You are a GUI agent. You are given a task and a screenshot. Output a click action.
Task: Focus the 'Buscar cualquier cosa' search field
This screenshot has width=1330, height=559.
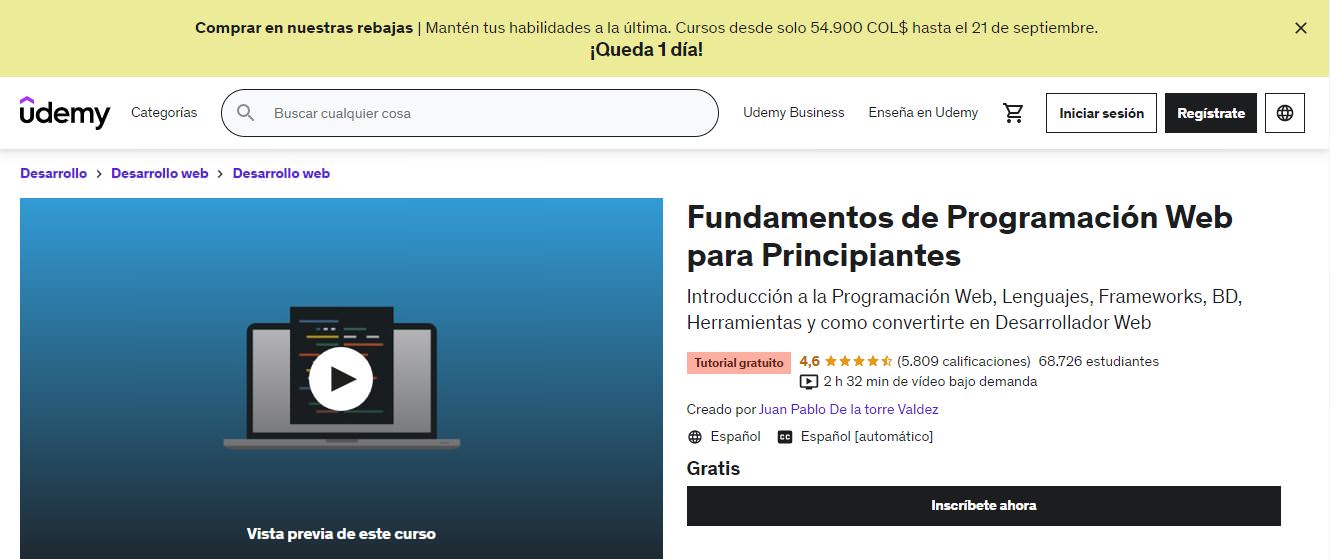[x=470, y=113]
